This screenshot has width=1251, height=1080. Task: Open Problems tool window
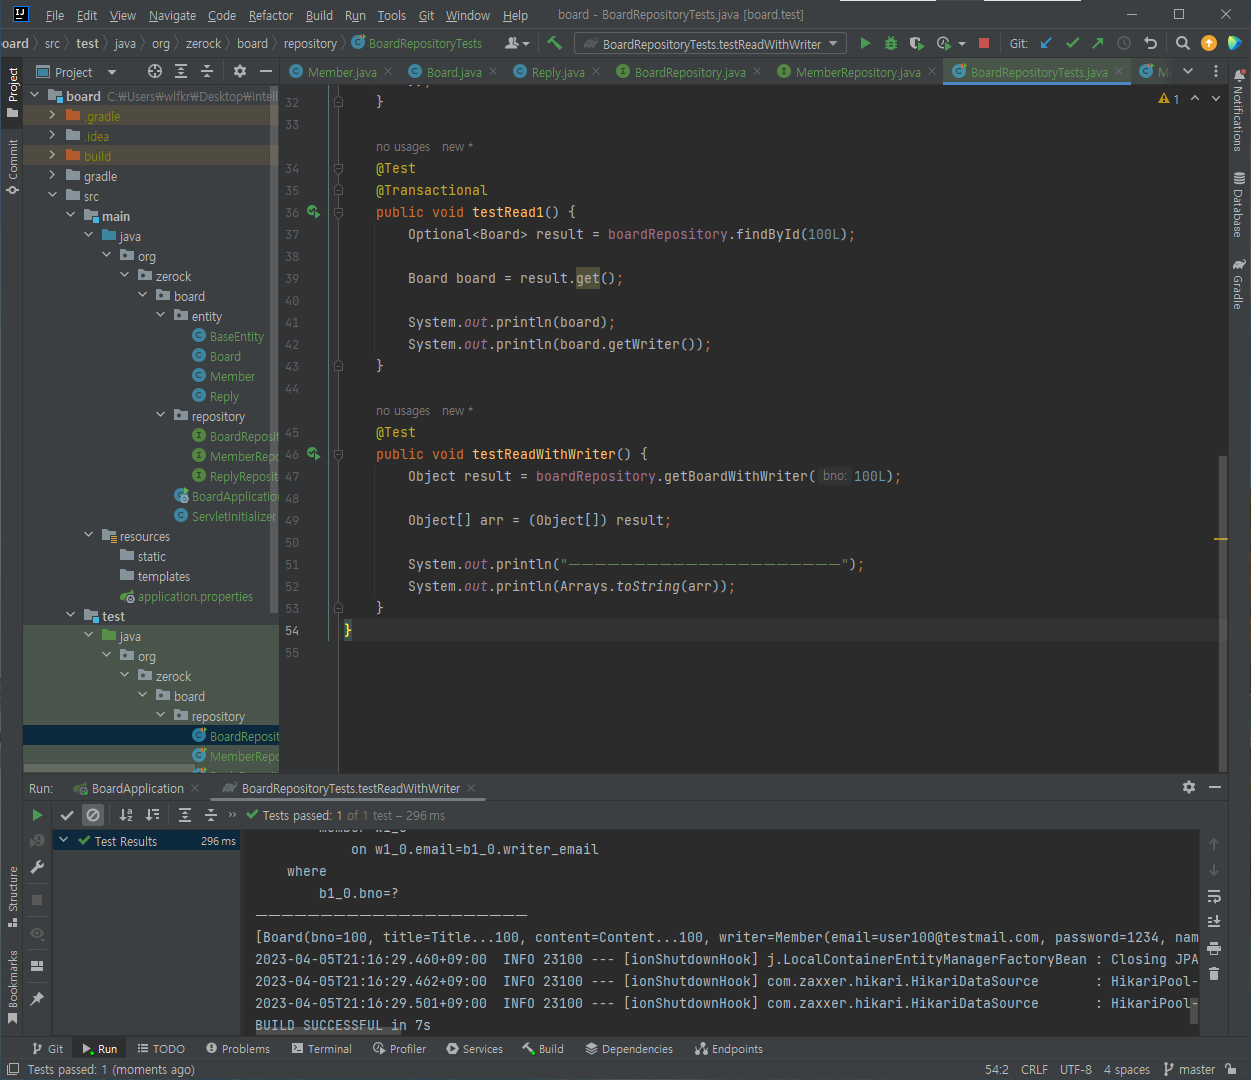[x=238, y=1049]
